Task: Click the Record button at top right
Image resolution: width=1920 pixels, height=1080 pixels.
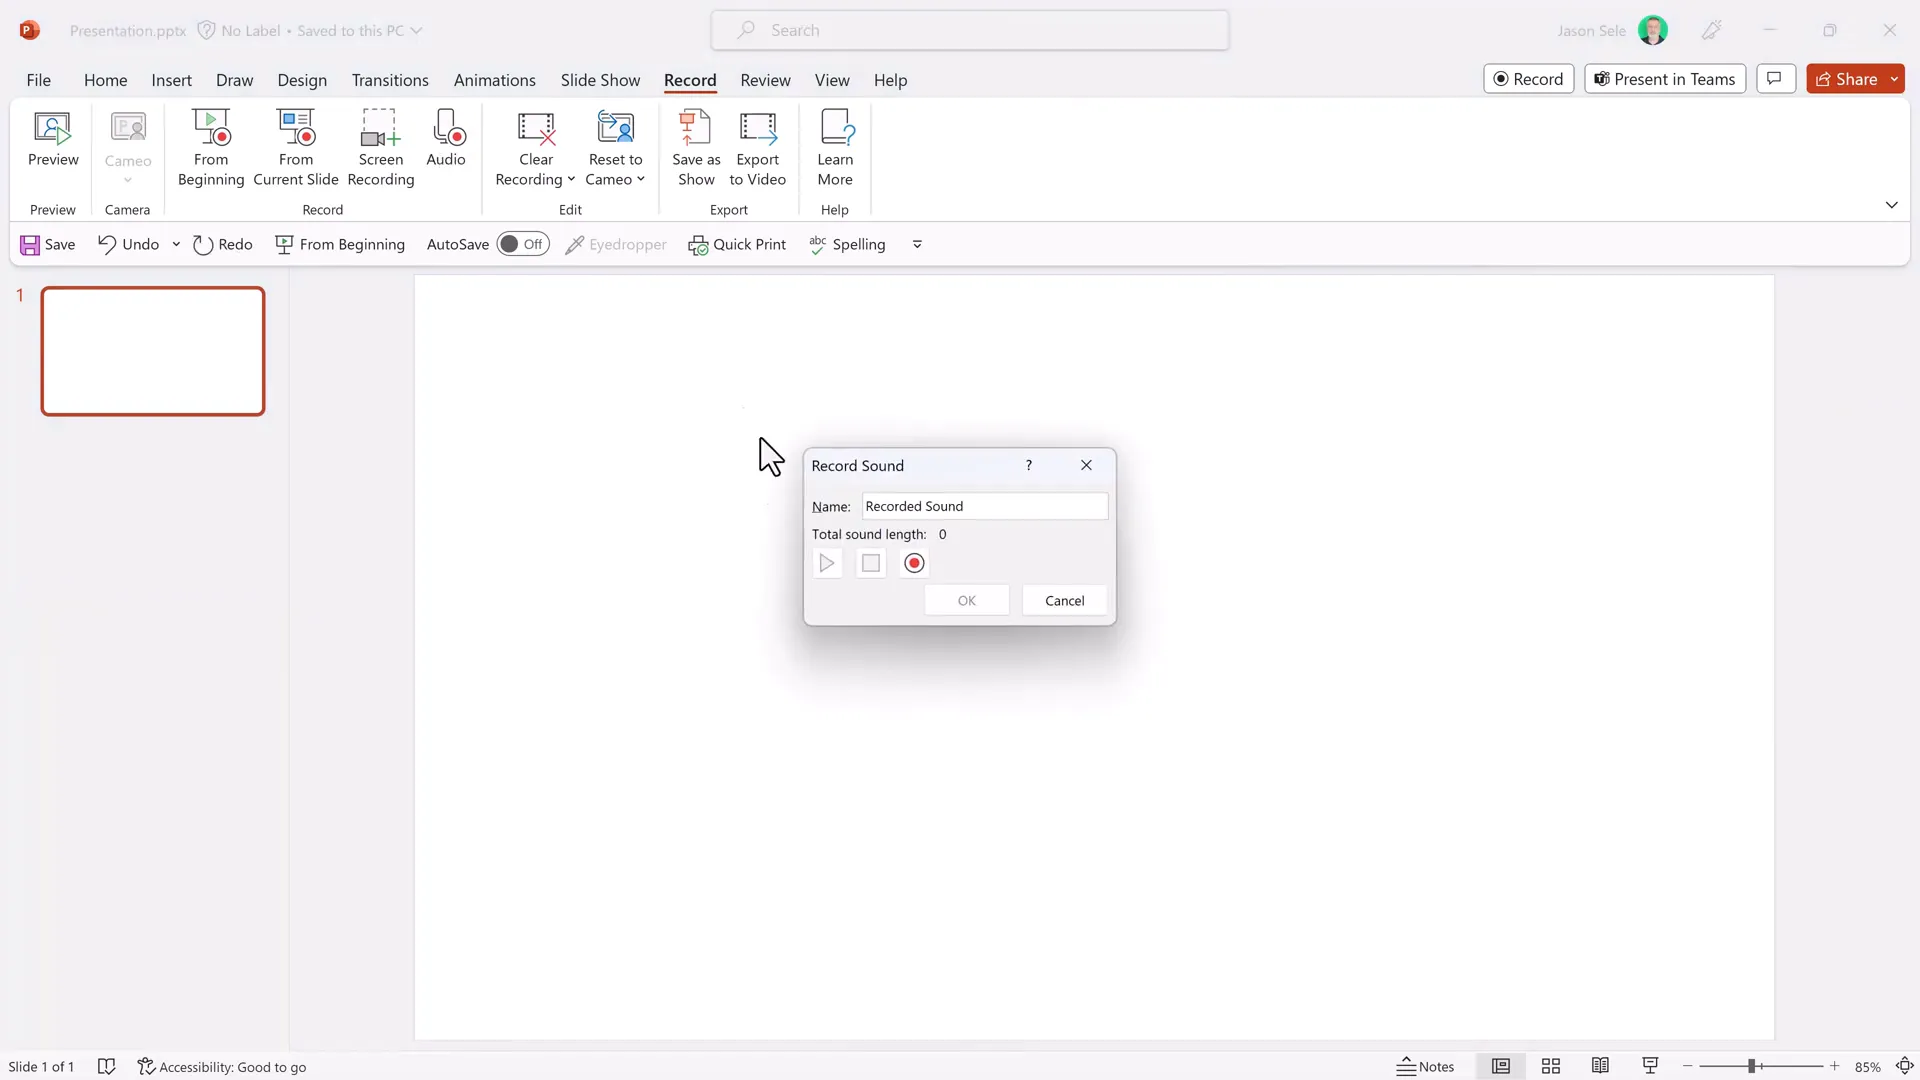Action: 1528,79
